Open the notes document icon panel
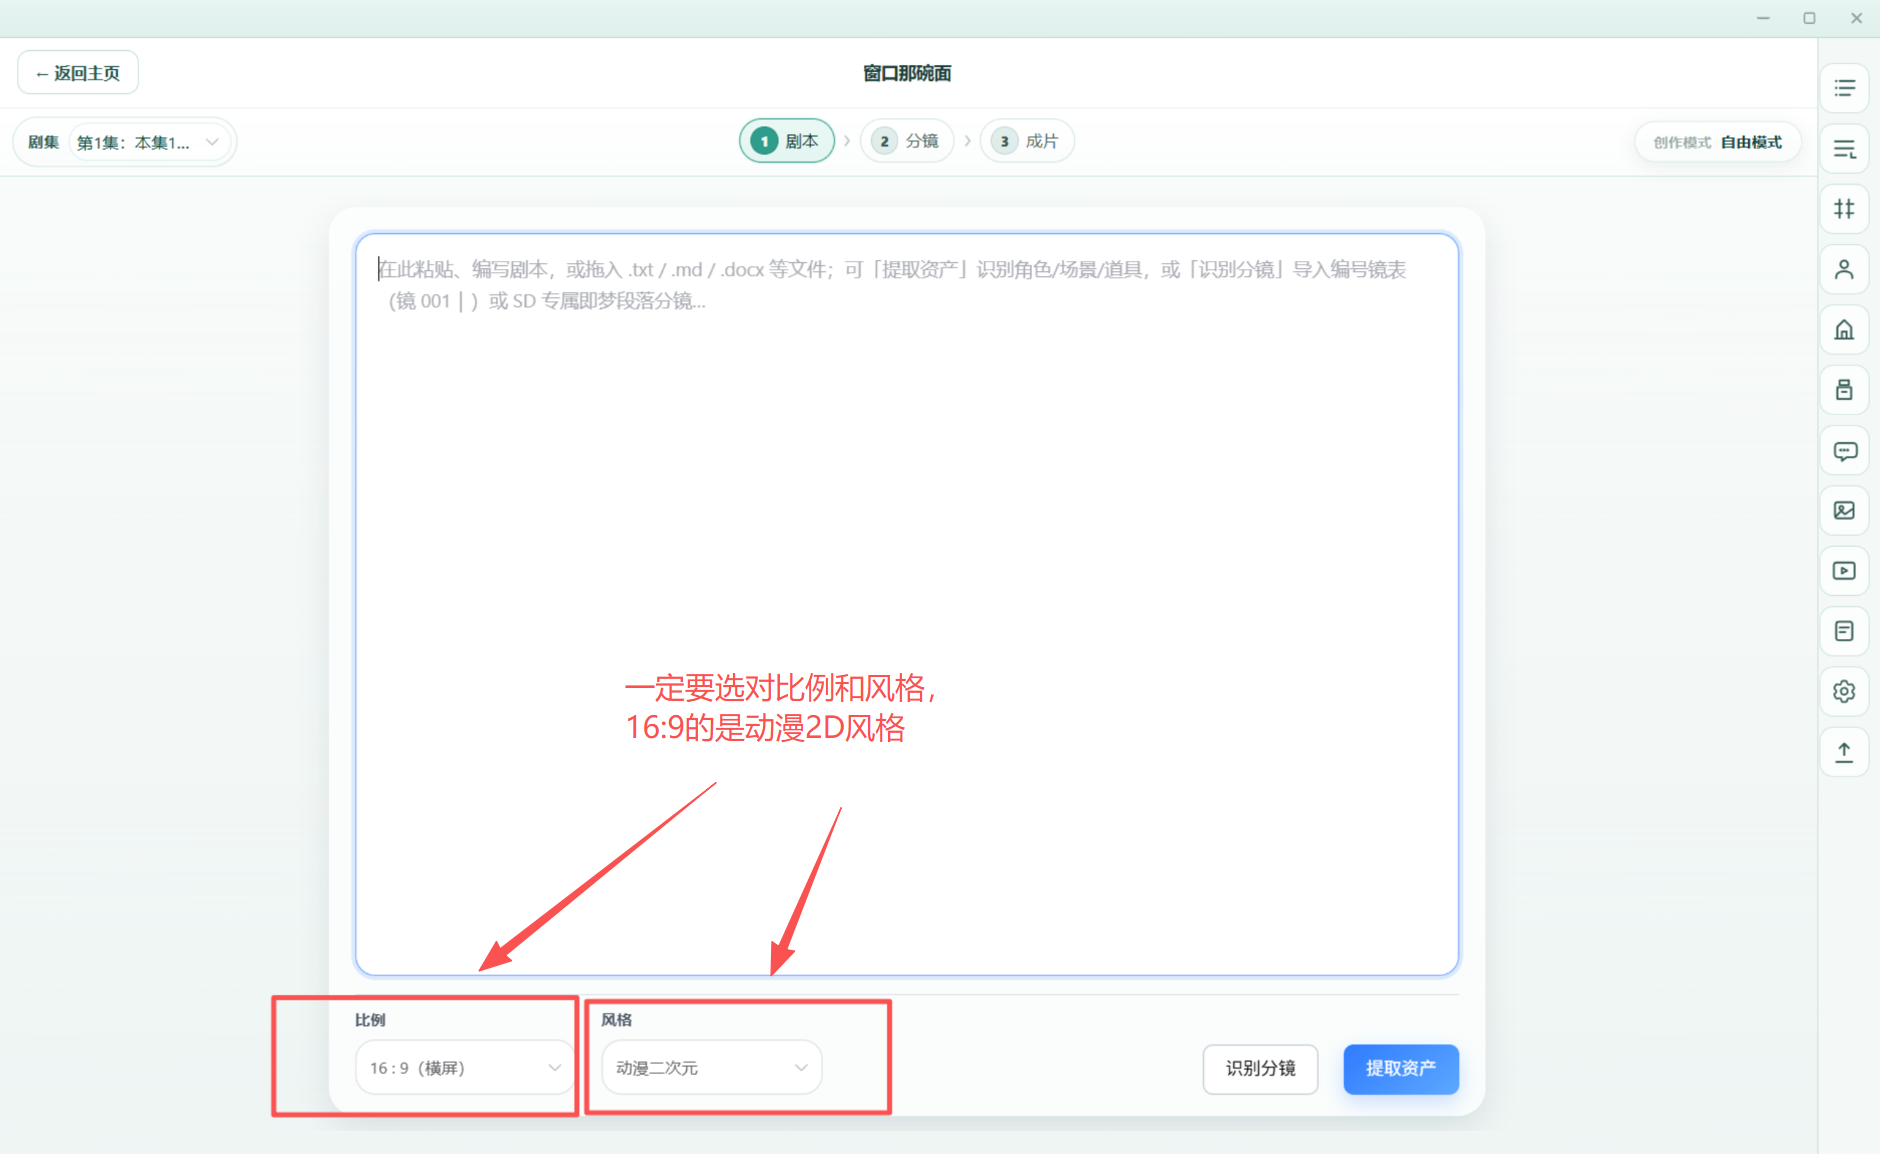Image resolution: width=1880 pixels, height=1154 pixels. tap(1844, 631)
